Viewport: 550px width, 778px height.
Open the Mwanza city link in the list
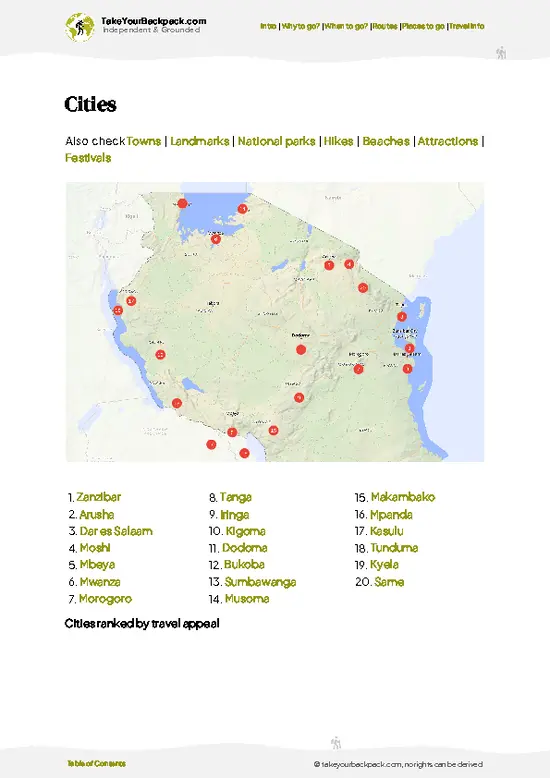click(100, 582)
